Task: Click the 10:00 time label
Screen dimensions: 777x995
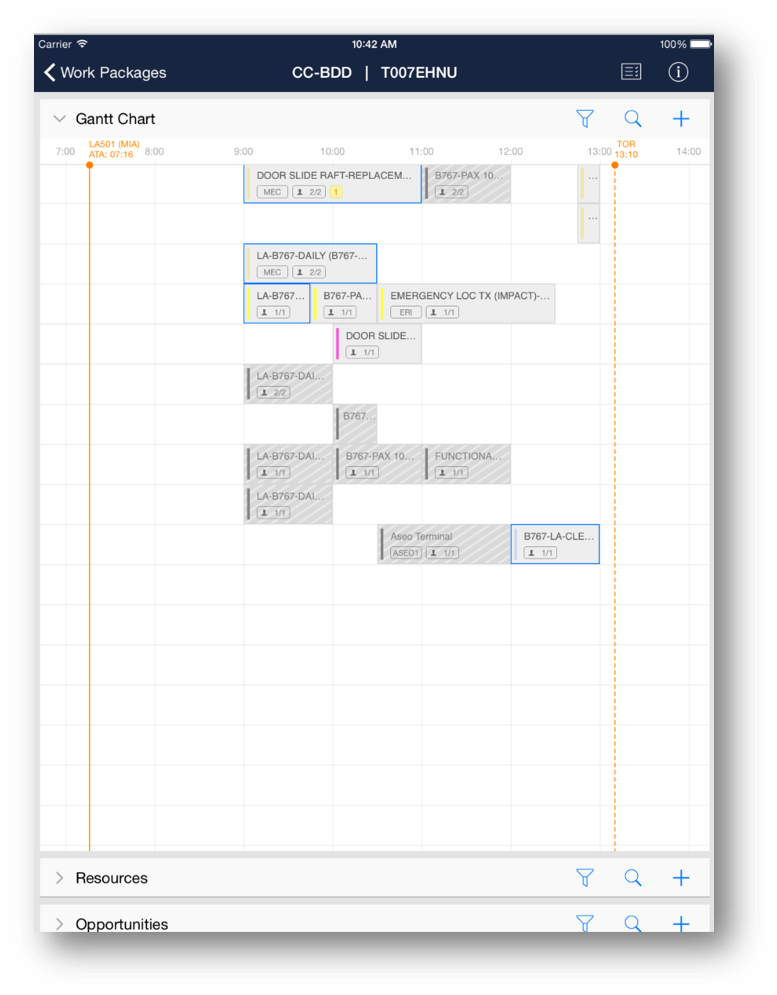Action: 333,152
